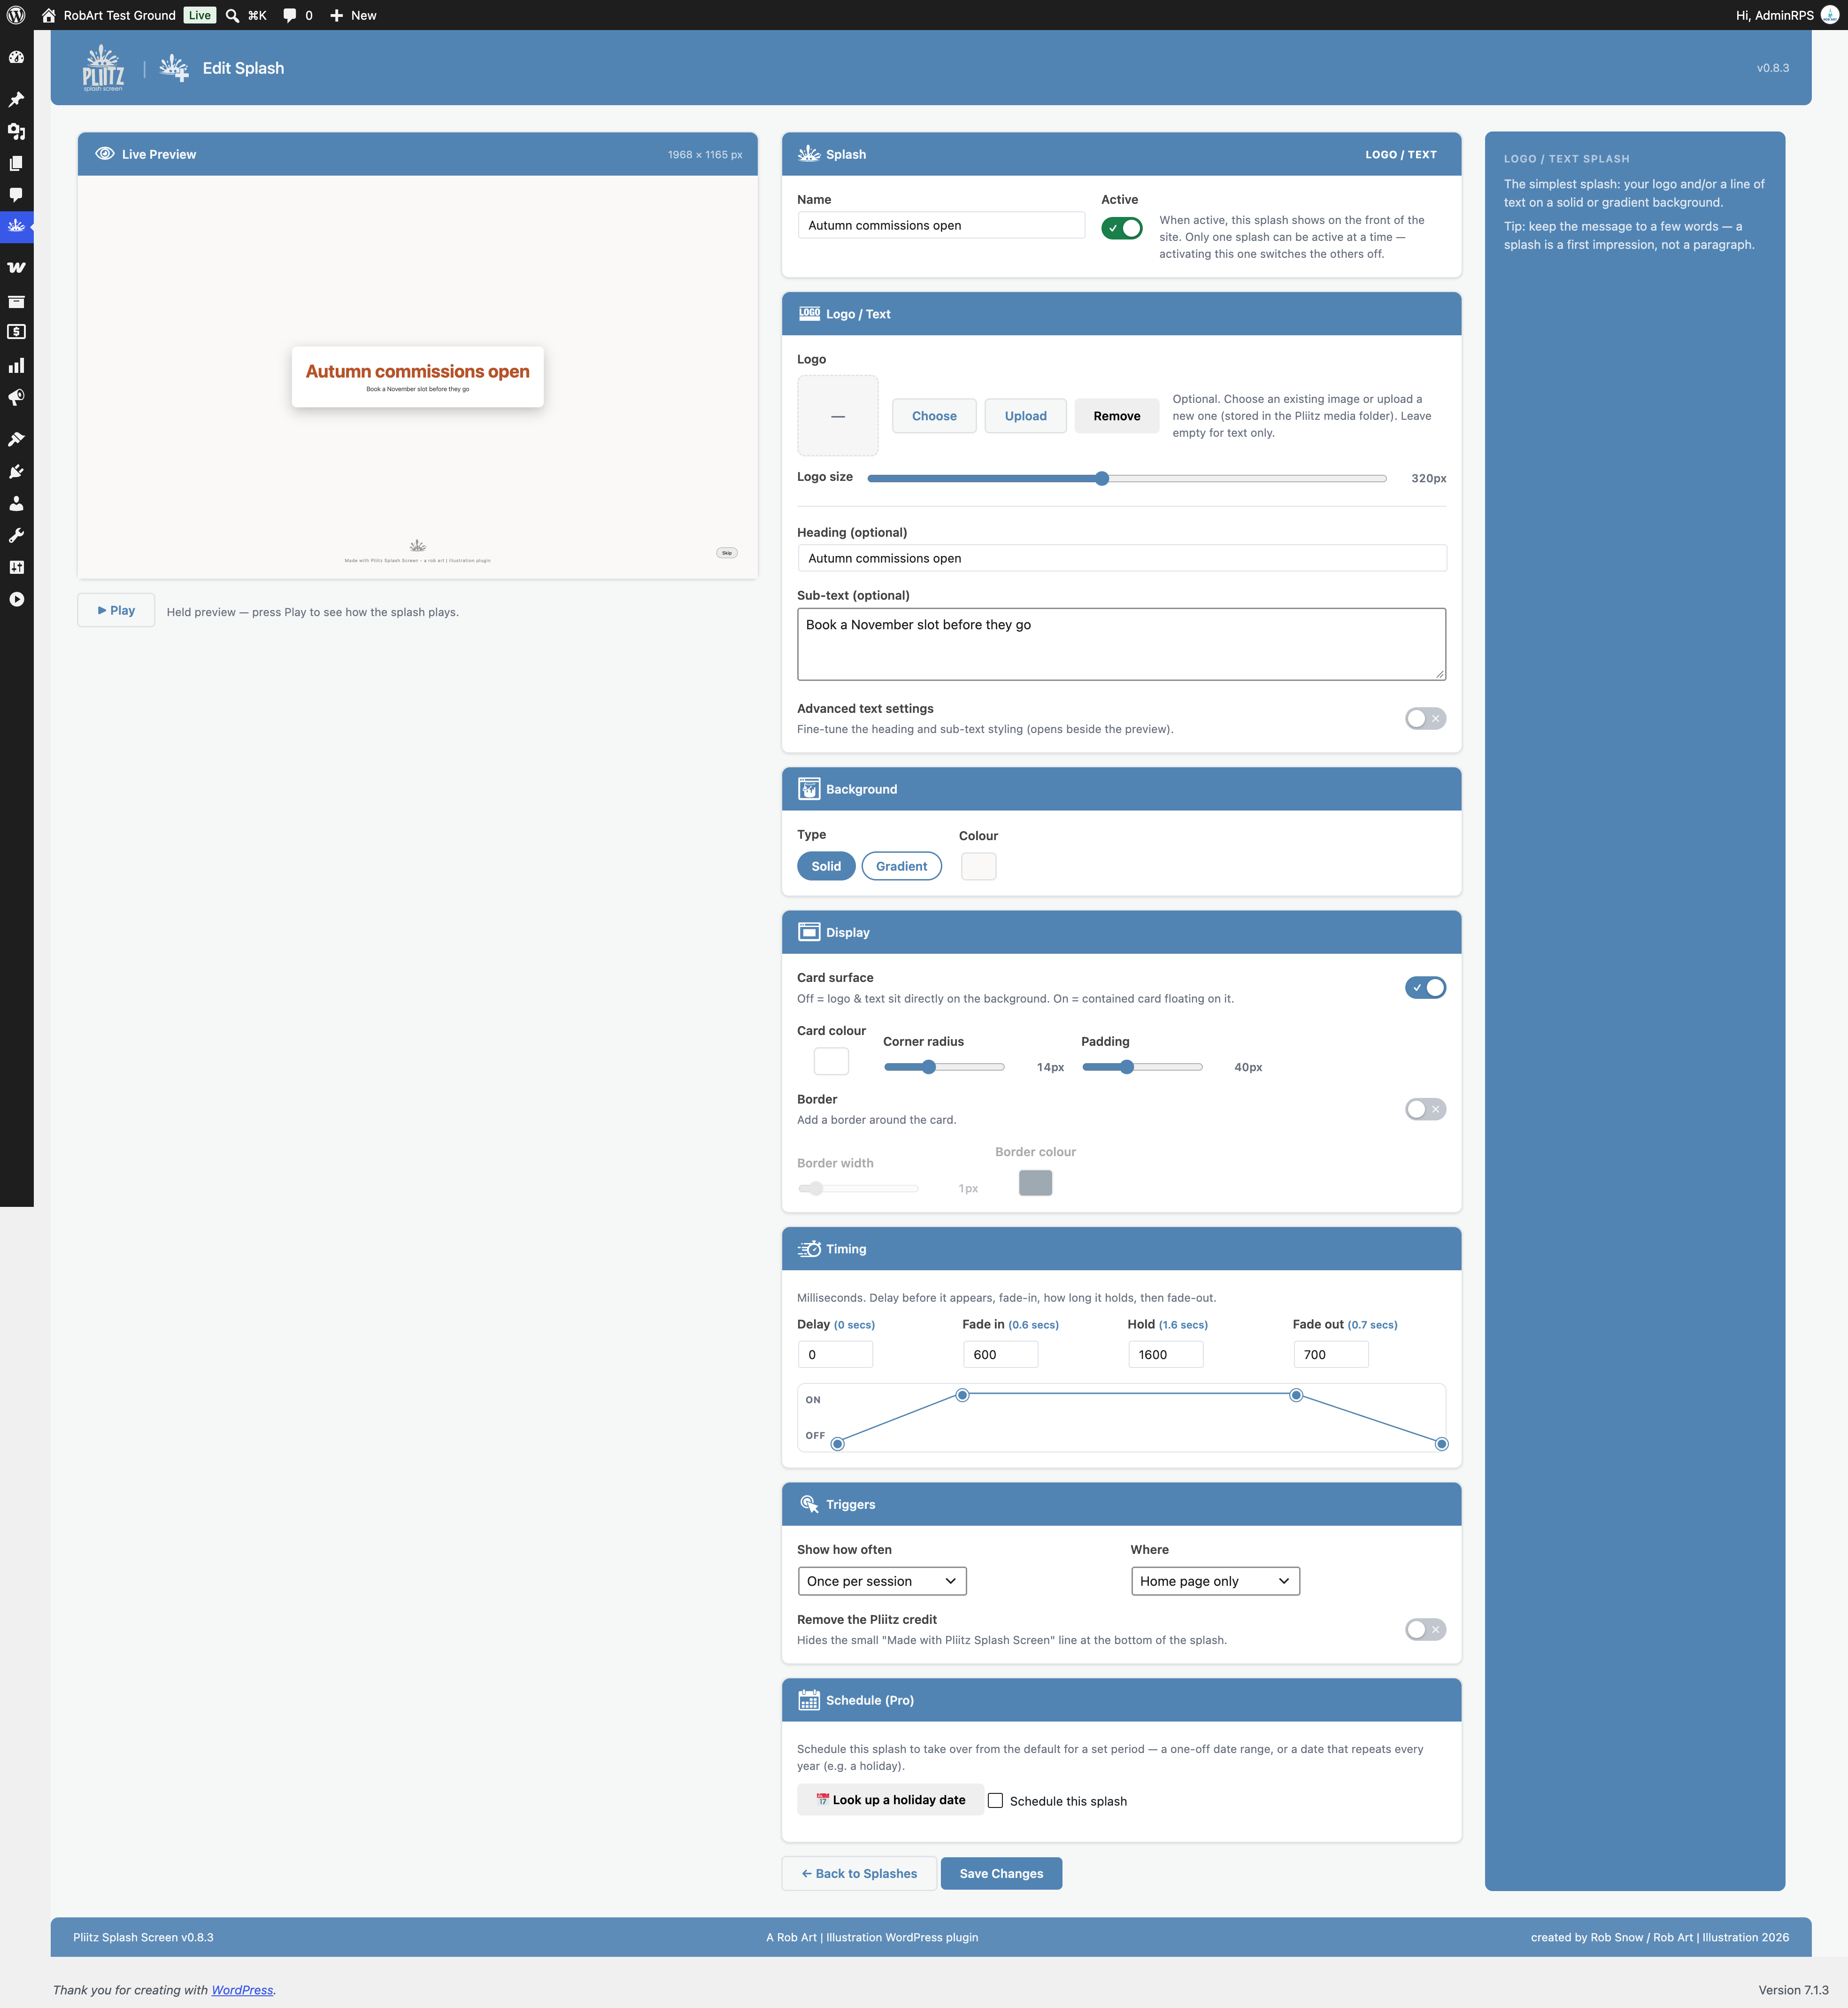The height and width of the screenshot is (2008, 1848).
Task: Open Analytics bar-chart sidebar icon
Action: point(16,366)
